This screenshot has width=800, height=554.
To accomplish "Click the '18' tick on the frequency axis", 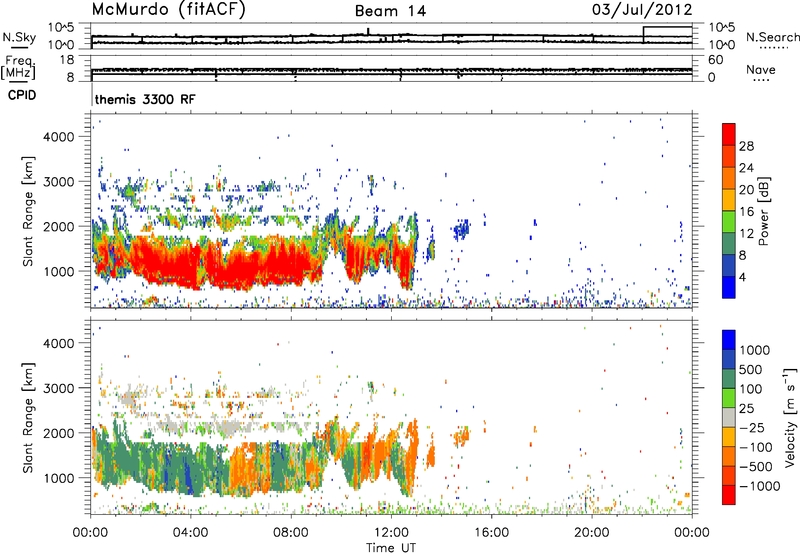I will tap(67, 60).
